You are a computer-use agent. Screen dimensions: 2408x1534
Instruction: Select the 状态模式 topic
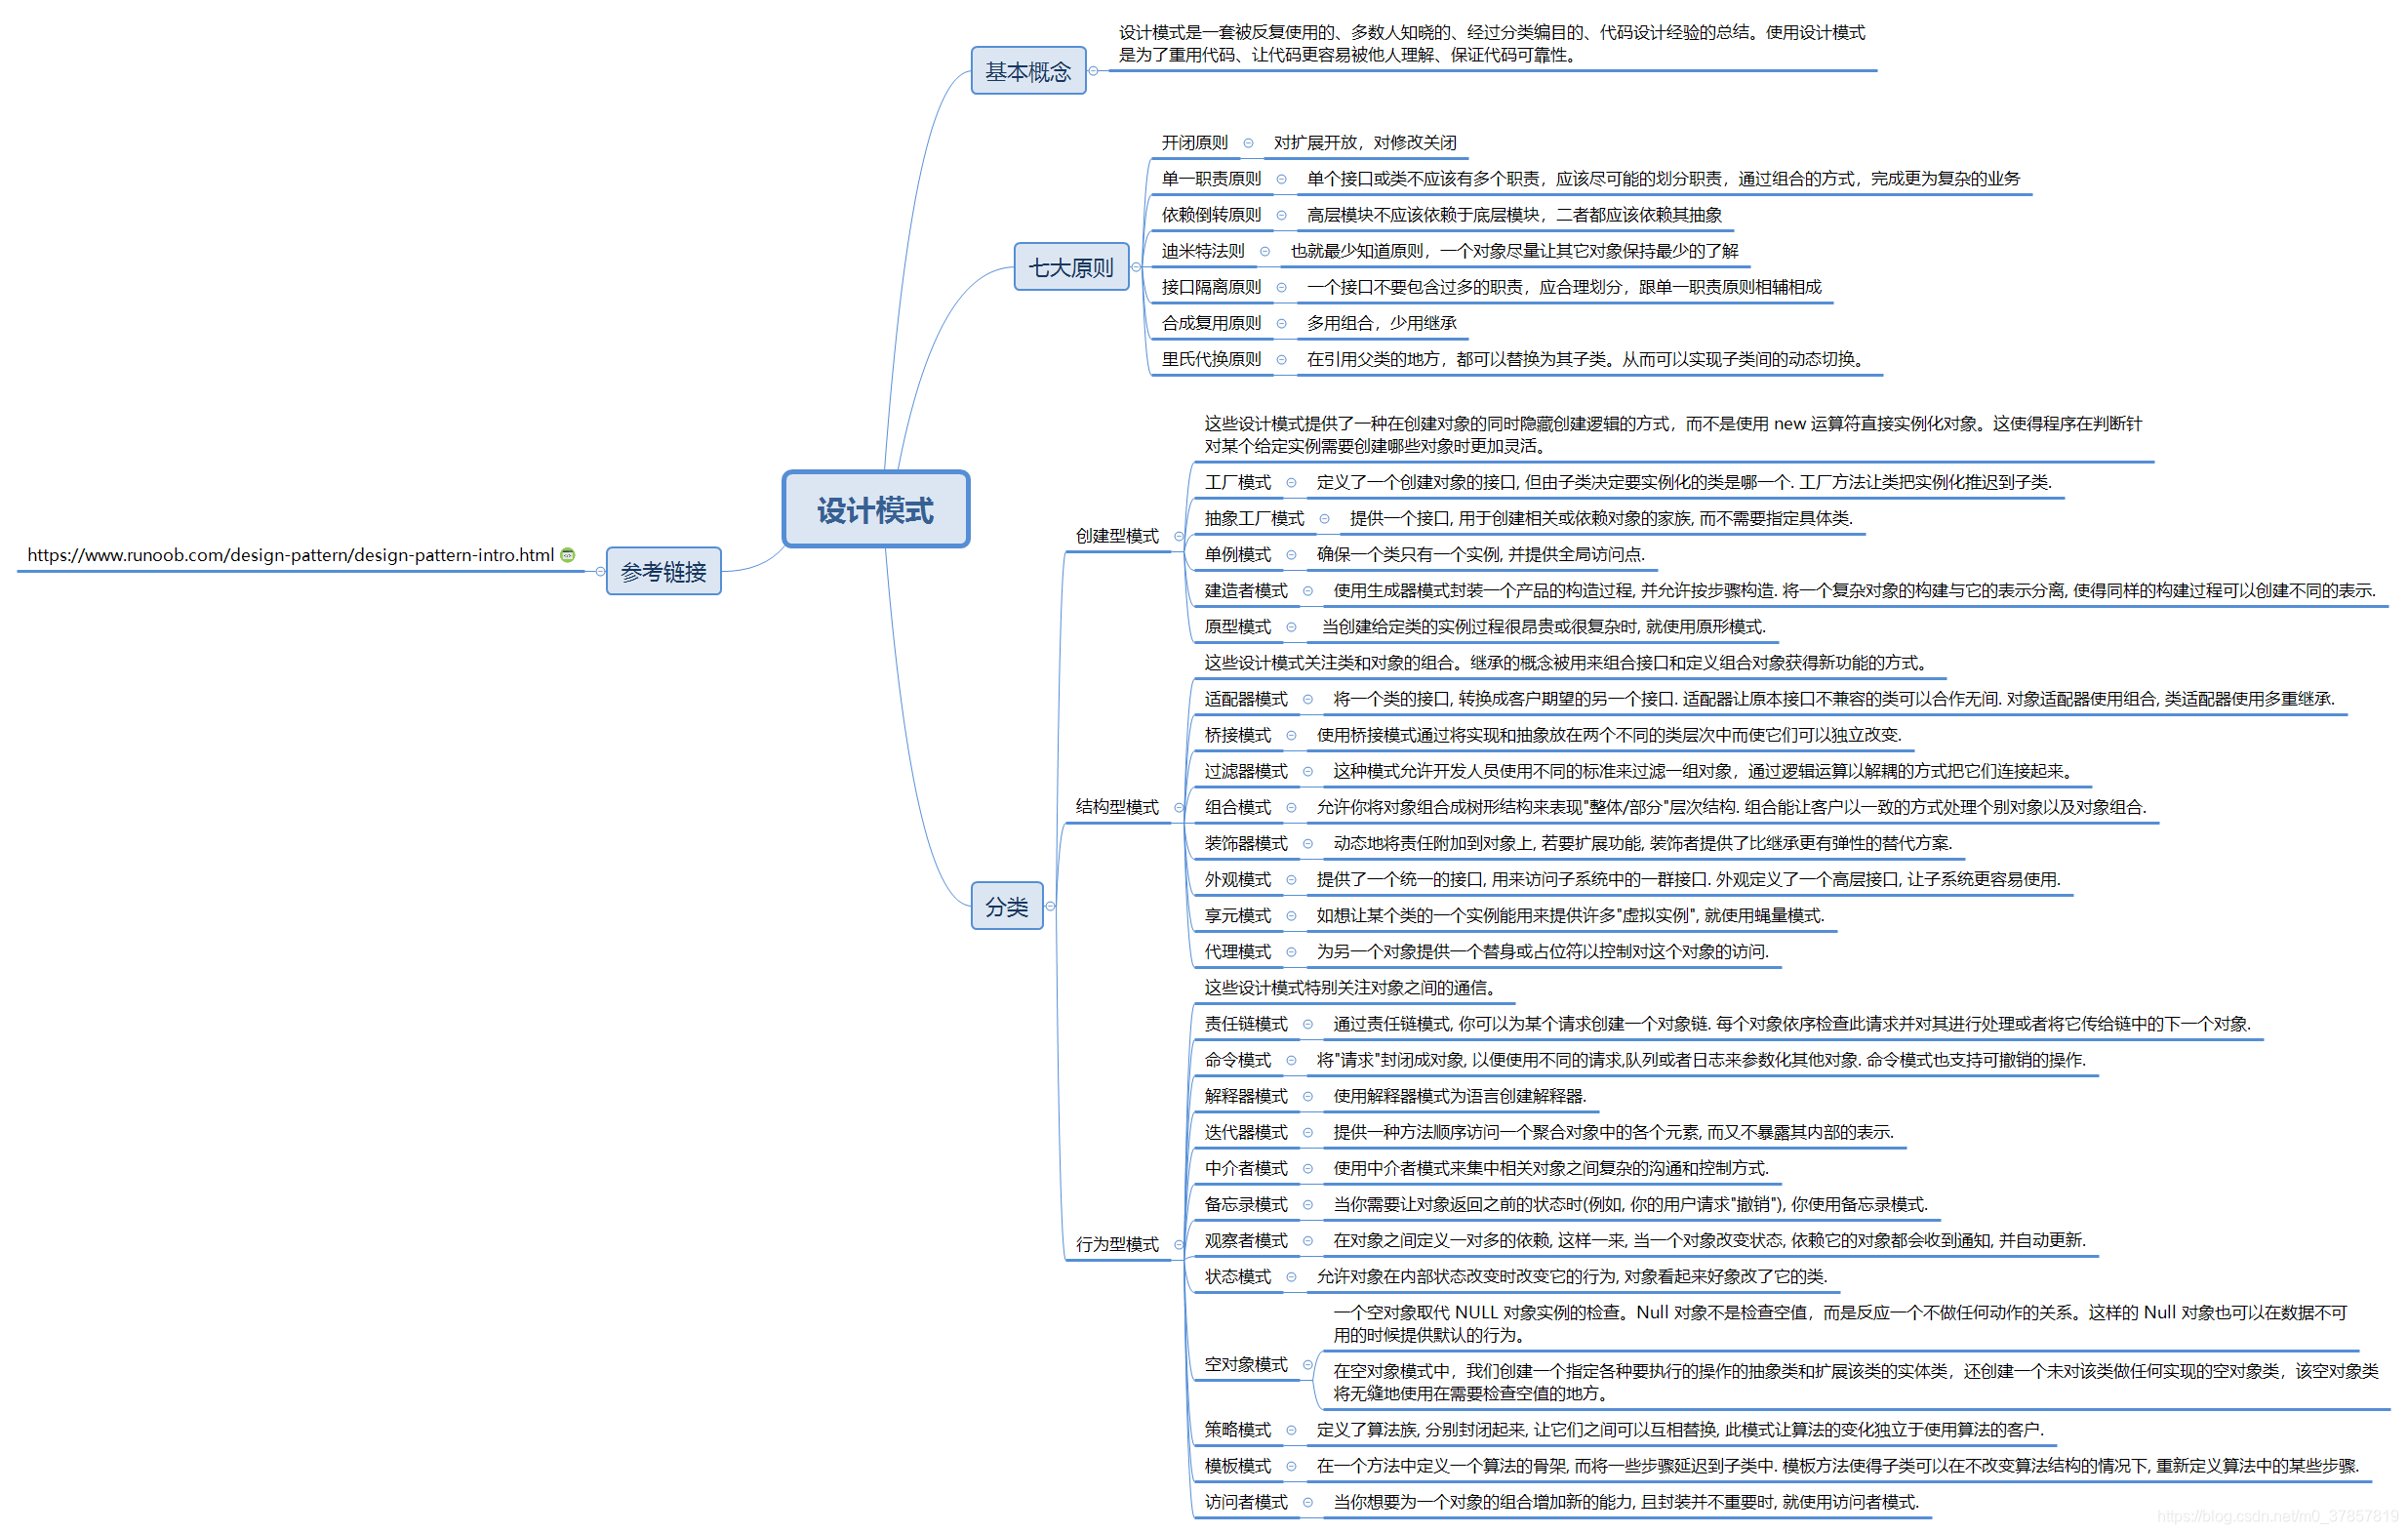1237,1276
